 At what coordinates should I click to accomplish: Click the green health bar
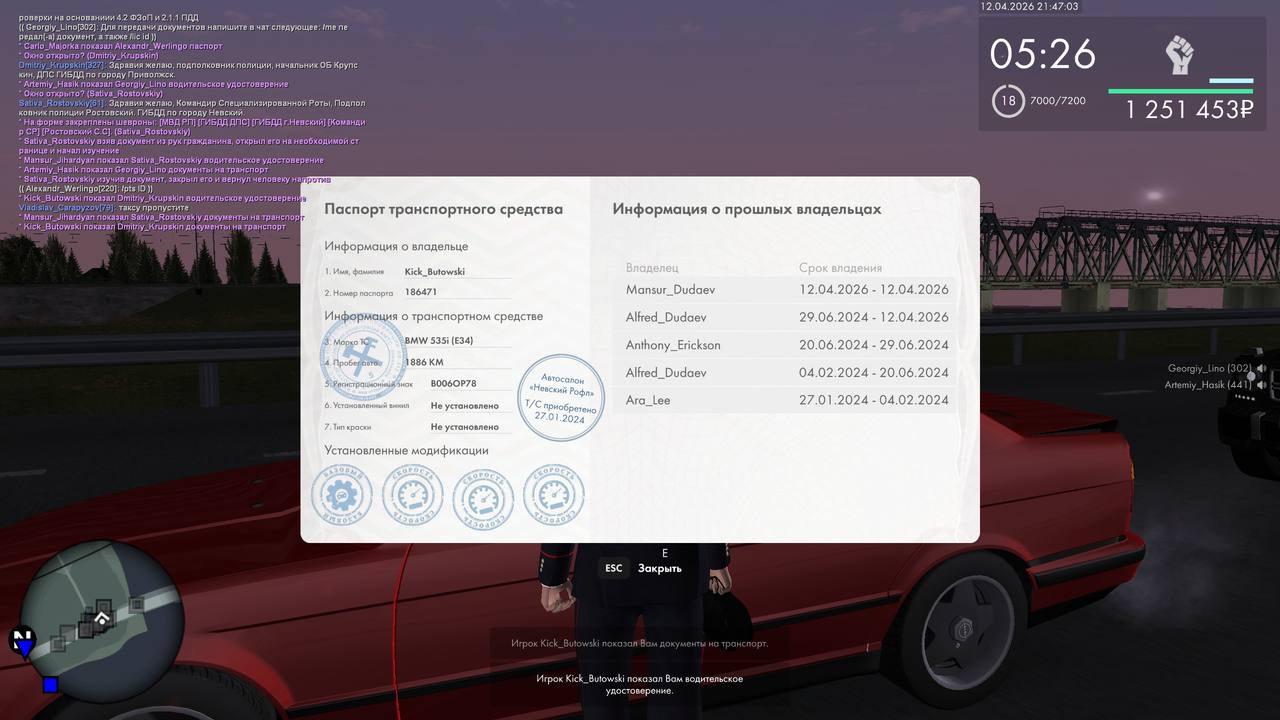point(1180,91)
